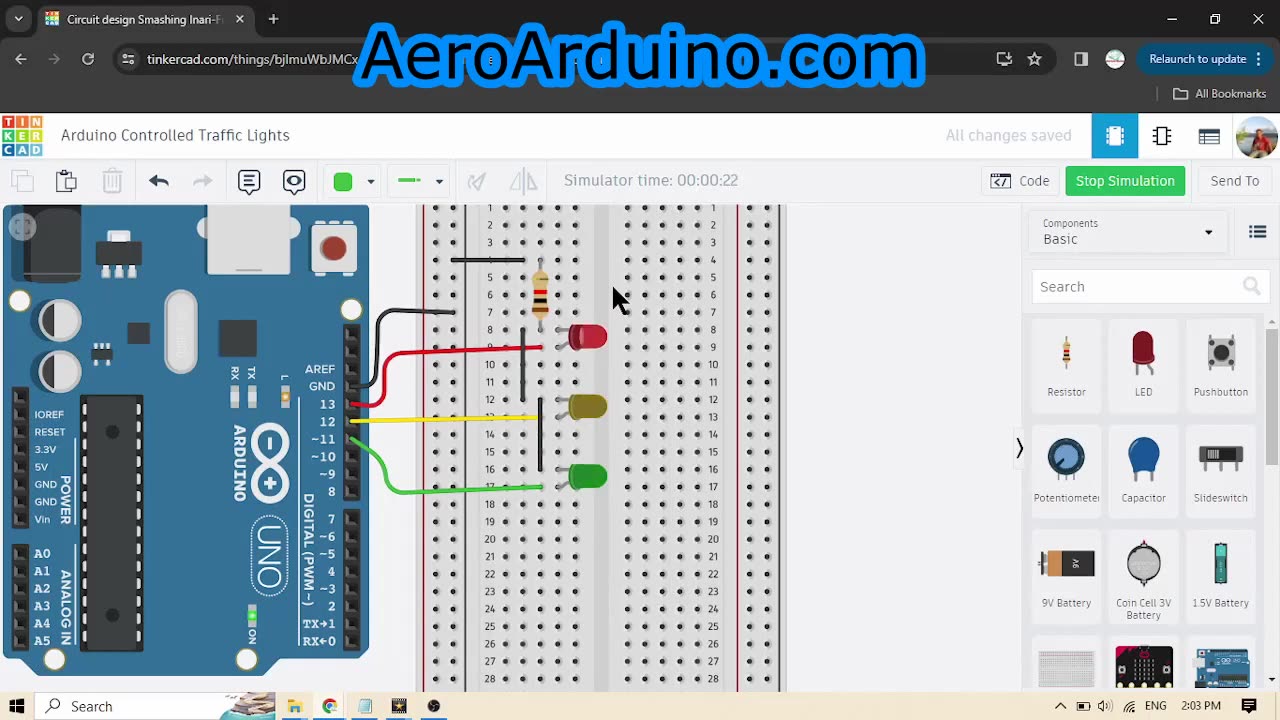Click the Arduino reset button
Screen dimensions: 1280x720
[333, 247]
